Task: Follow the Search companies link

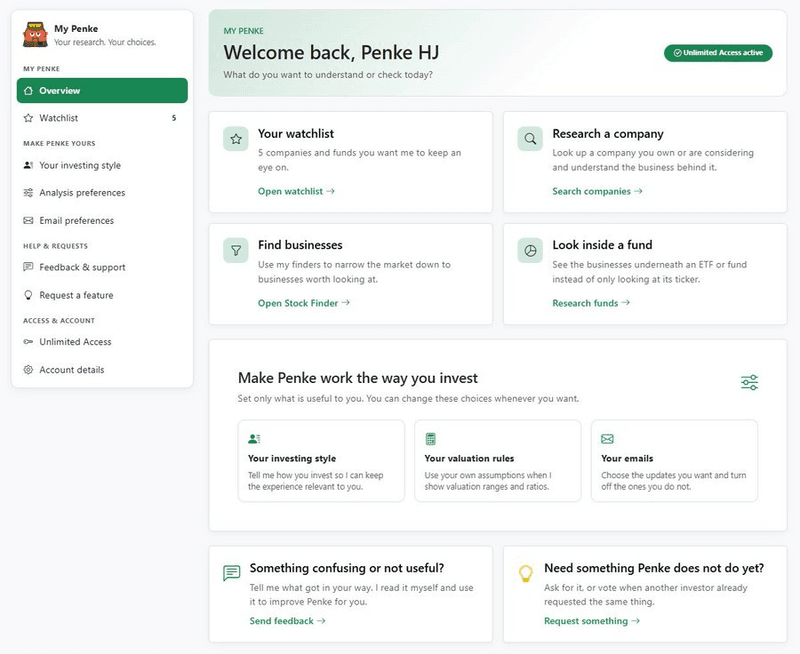Action: coord(597,191)
